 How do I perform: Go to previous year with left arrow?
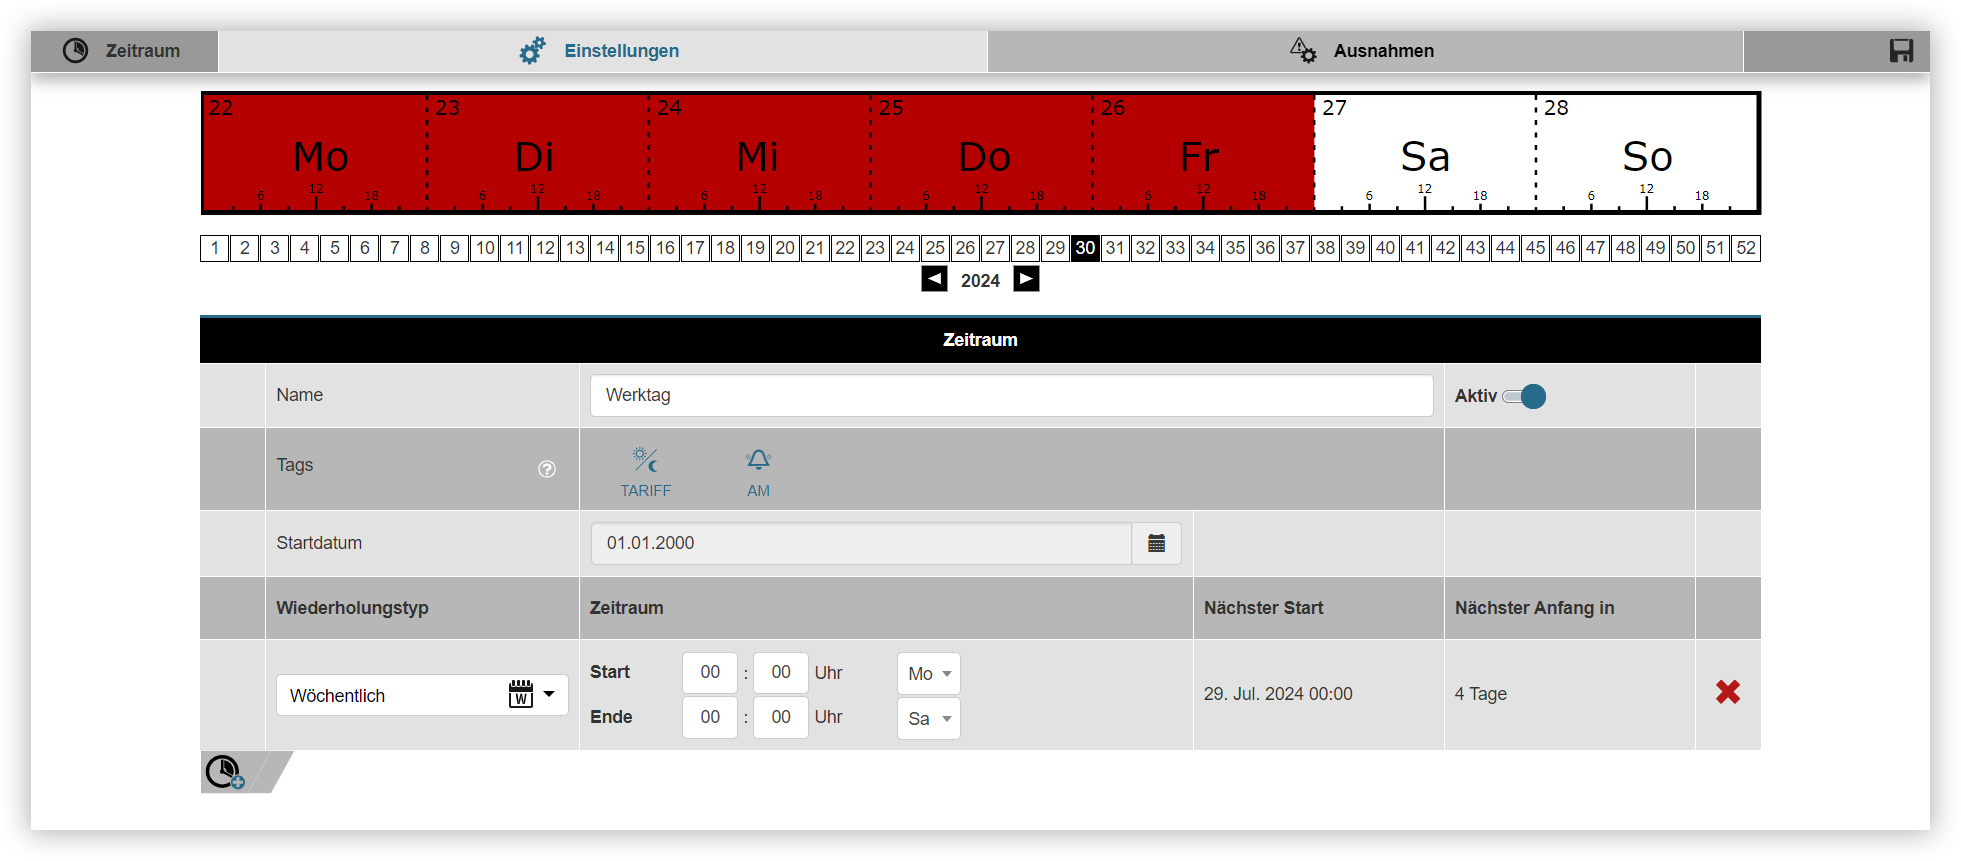pos(934,279)
